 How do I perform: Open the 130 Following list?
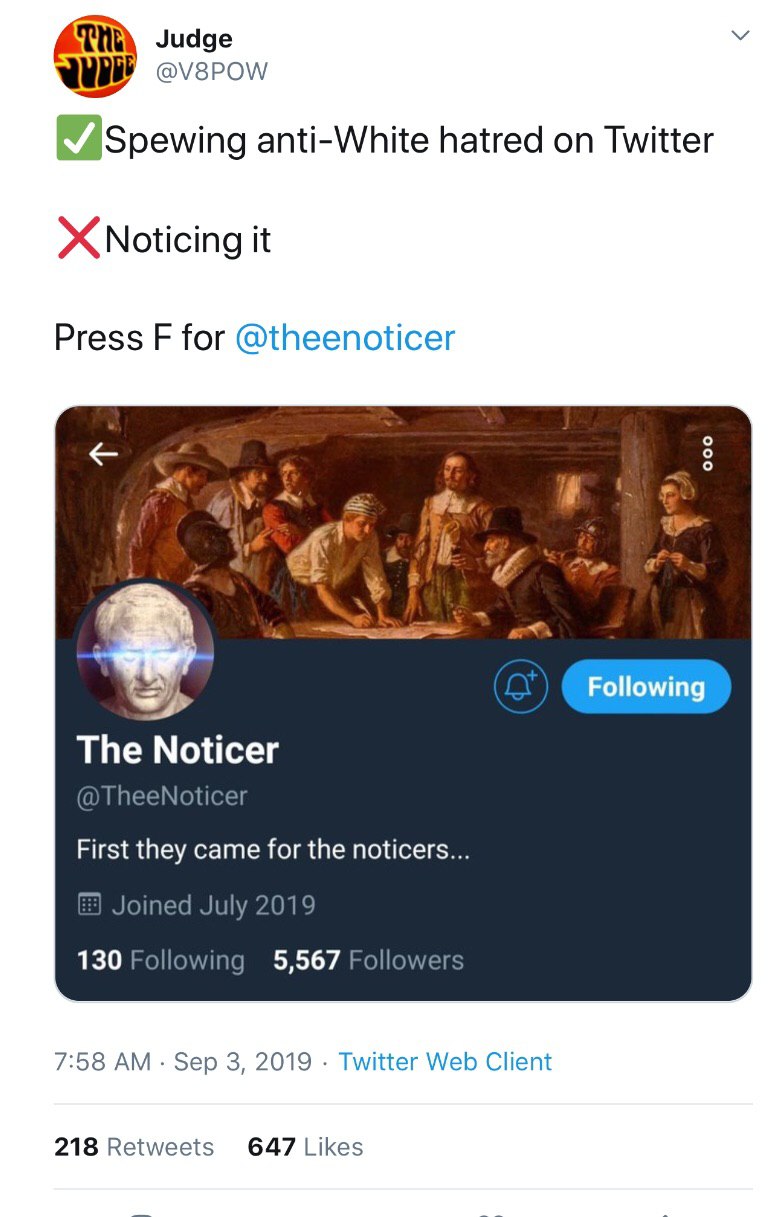(x=161, y=960)
